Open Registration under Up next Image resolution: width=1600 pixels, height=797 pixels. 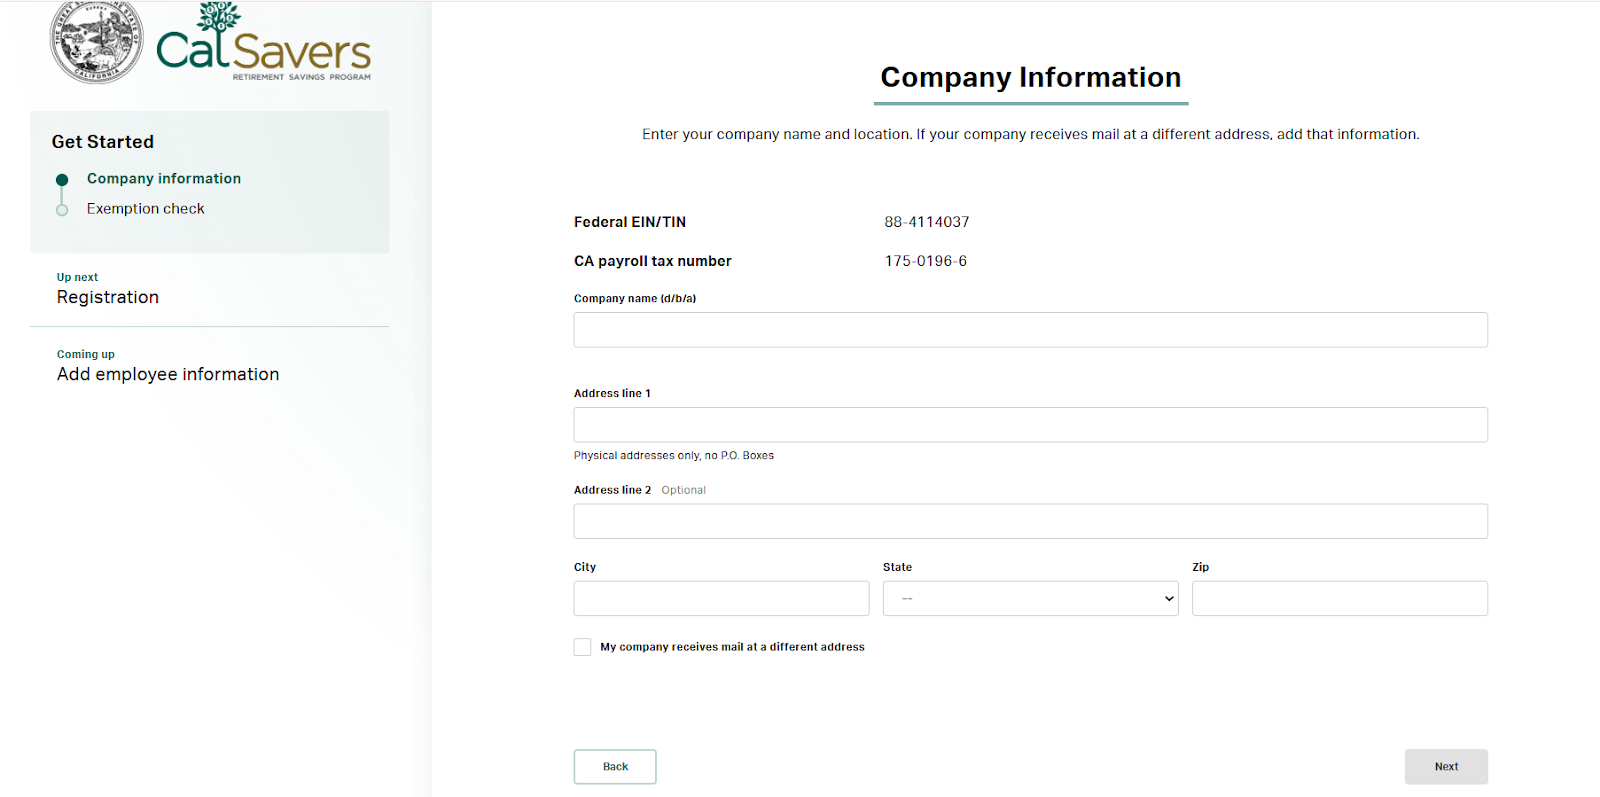108,297
